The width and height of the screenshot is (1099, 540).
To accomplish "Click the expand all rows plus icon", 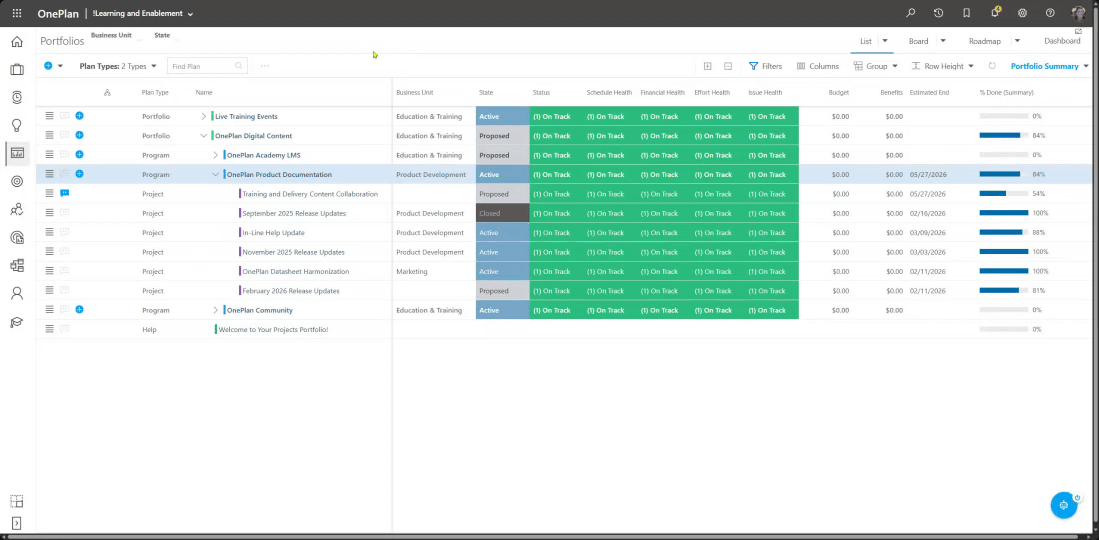I will coord(707,66).
